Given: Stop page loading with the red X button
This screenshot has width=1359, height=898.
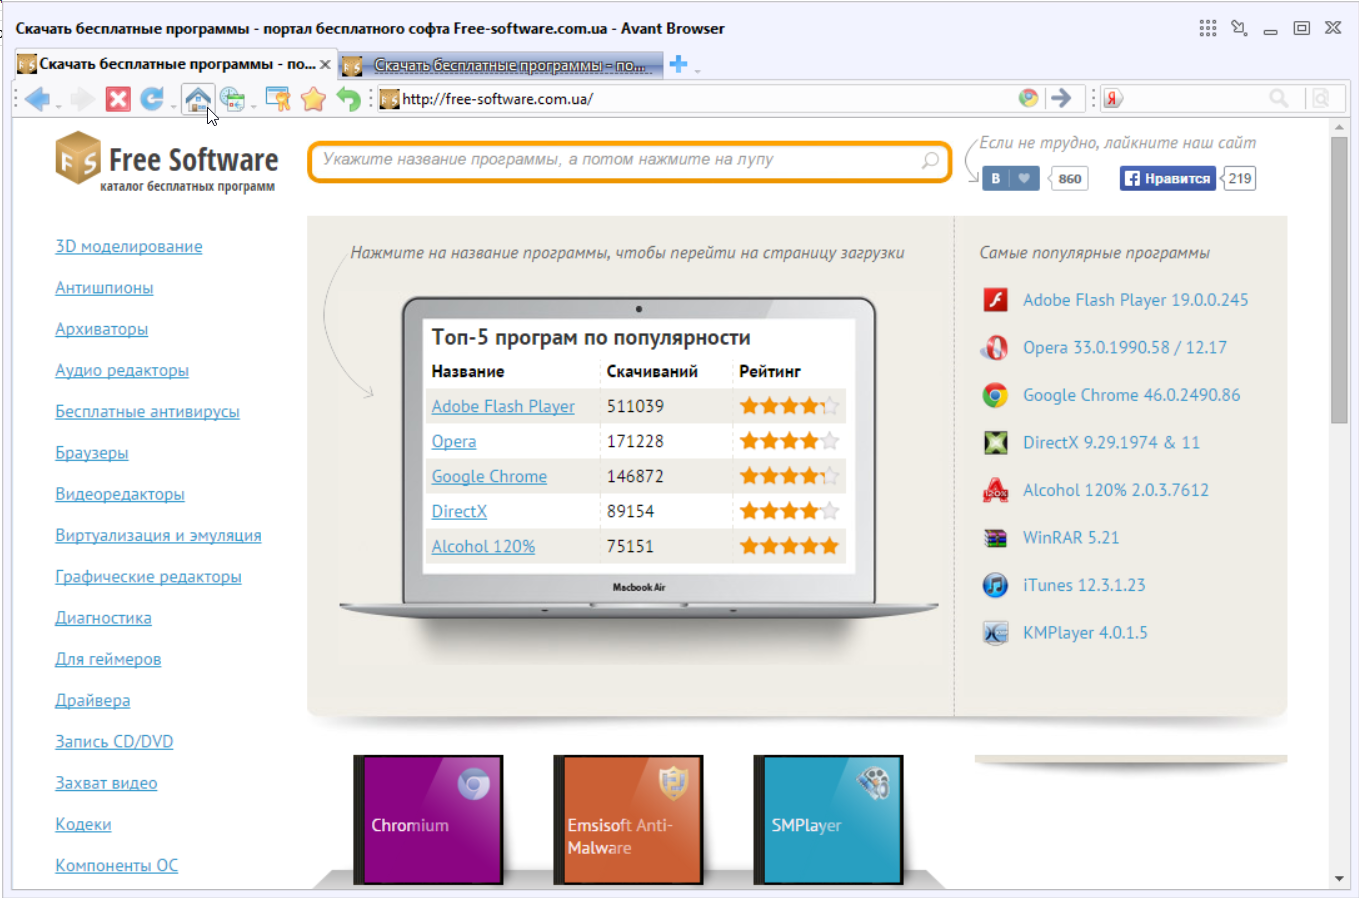Looking at the screenshot, I should 118,99.
